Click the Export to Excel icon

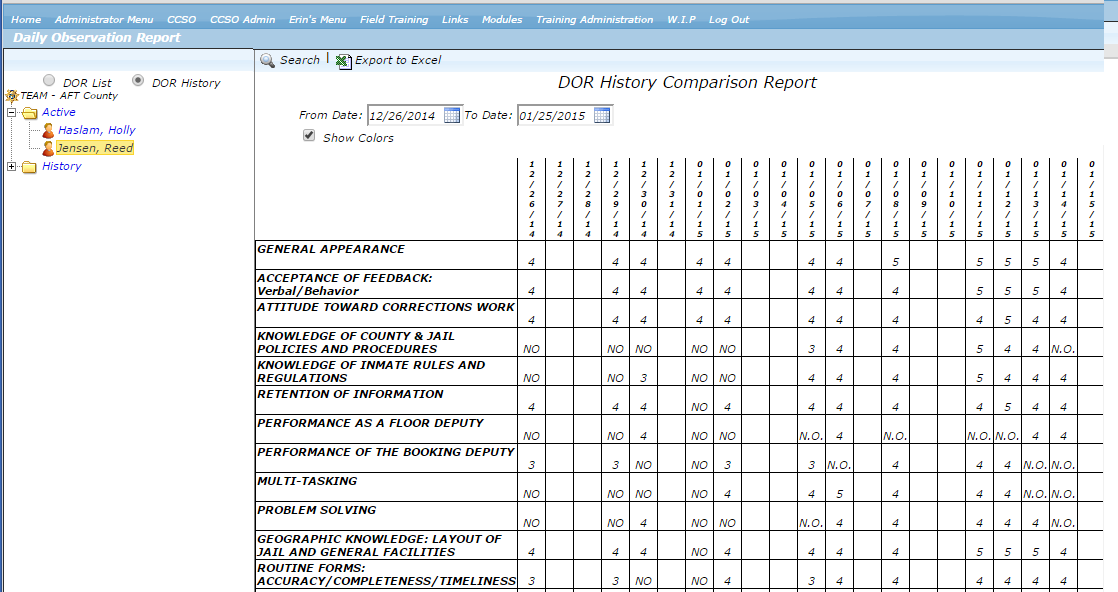point(344,61)
